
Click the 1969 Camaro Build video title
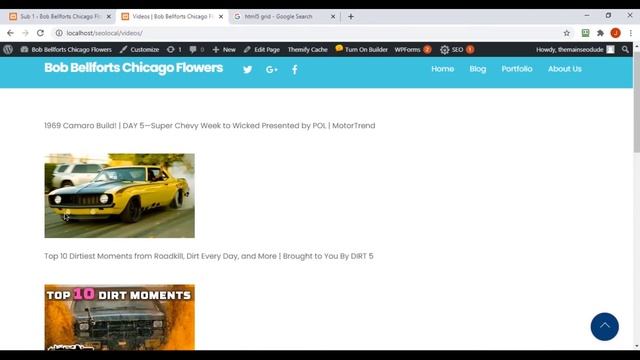[209, 126]
